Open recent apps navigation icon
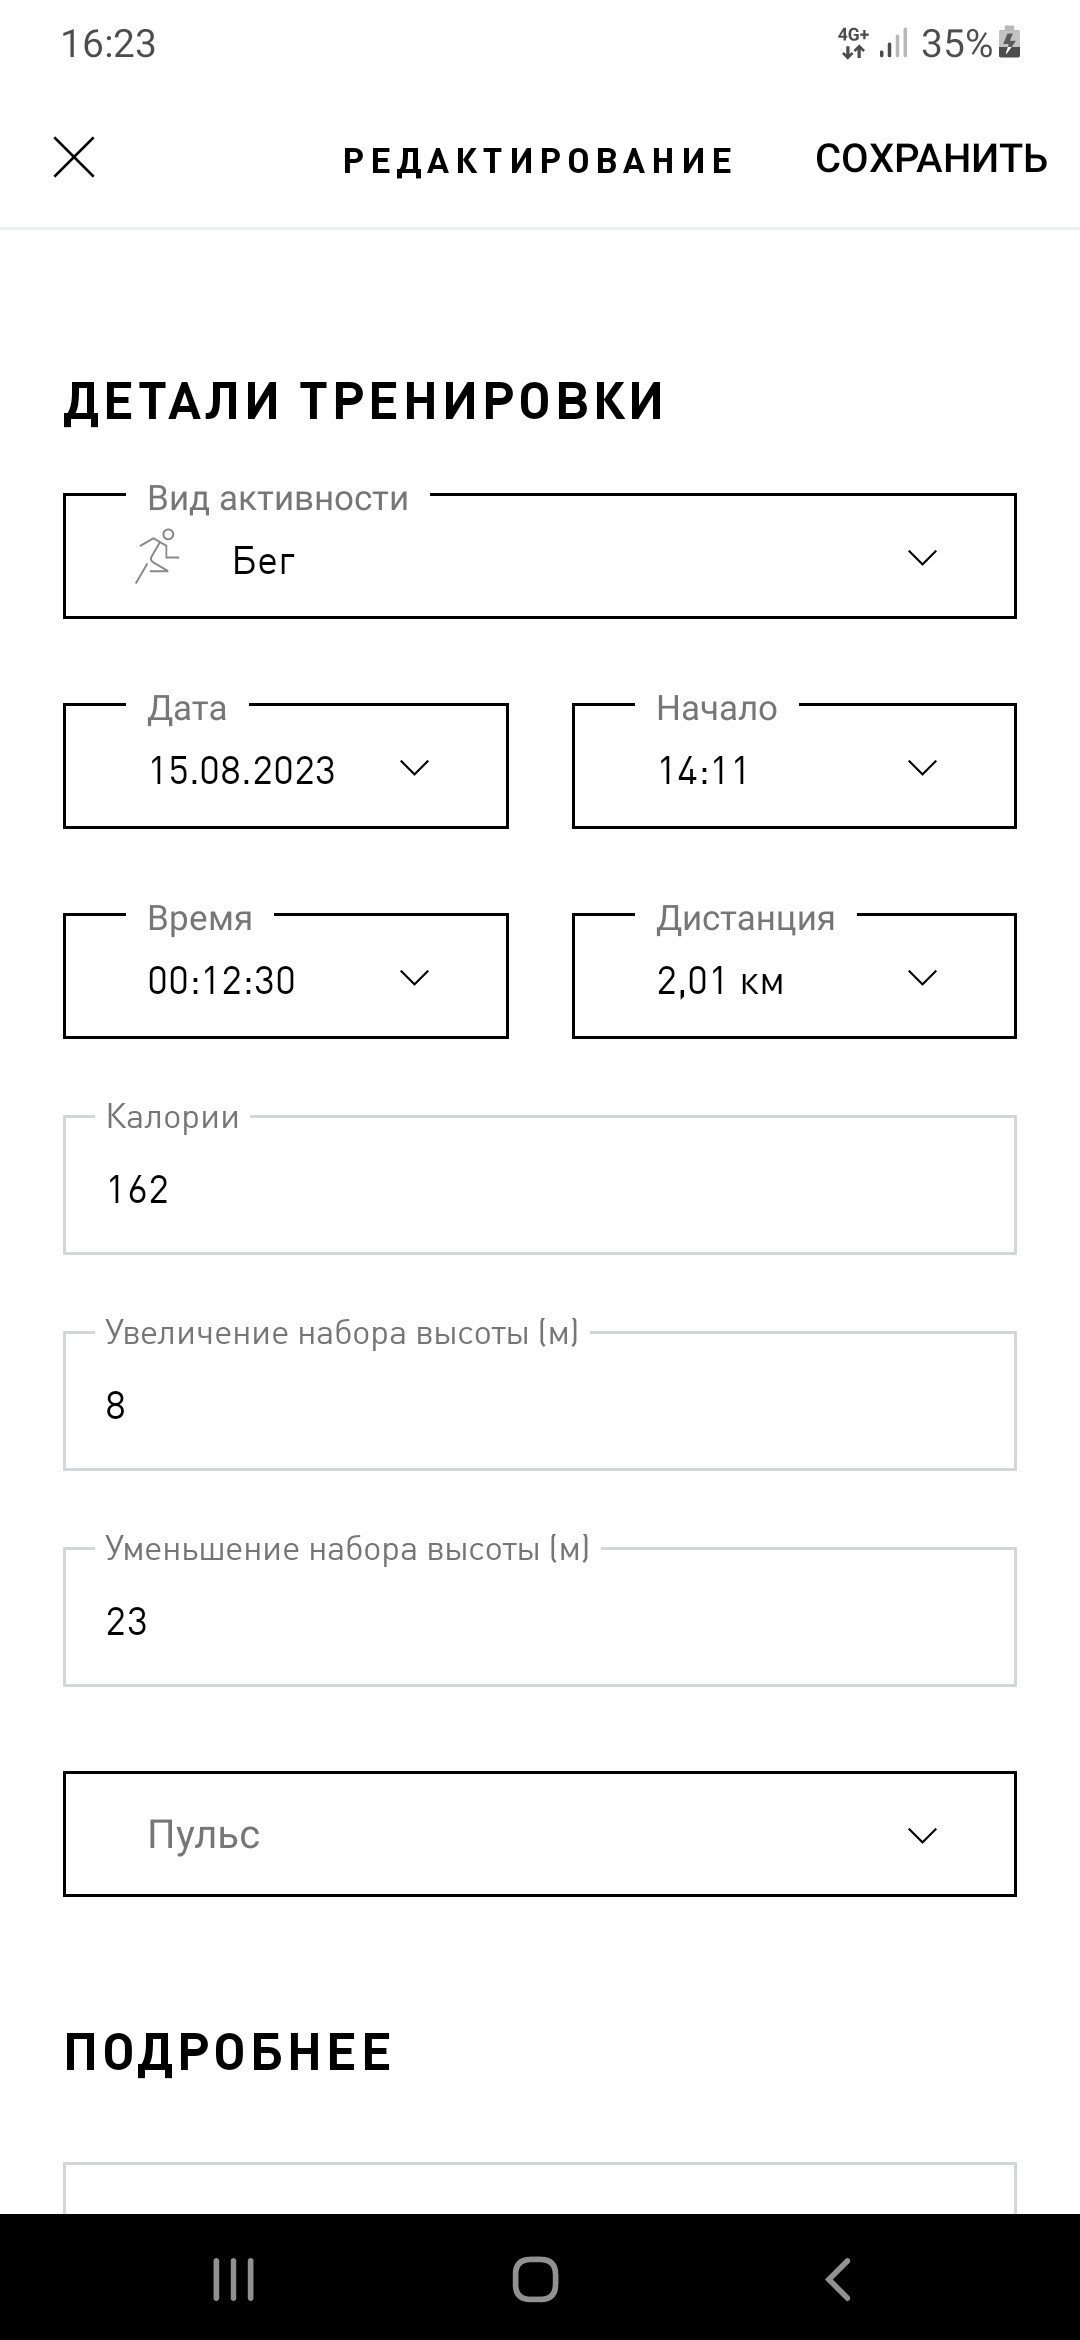 234,2280
